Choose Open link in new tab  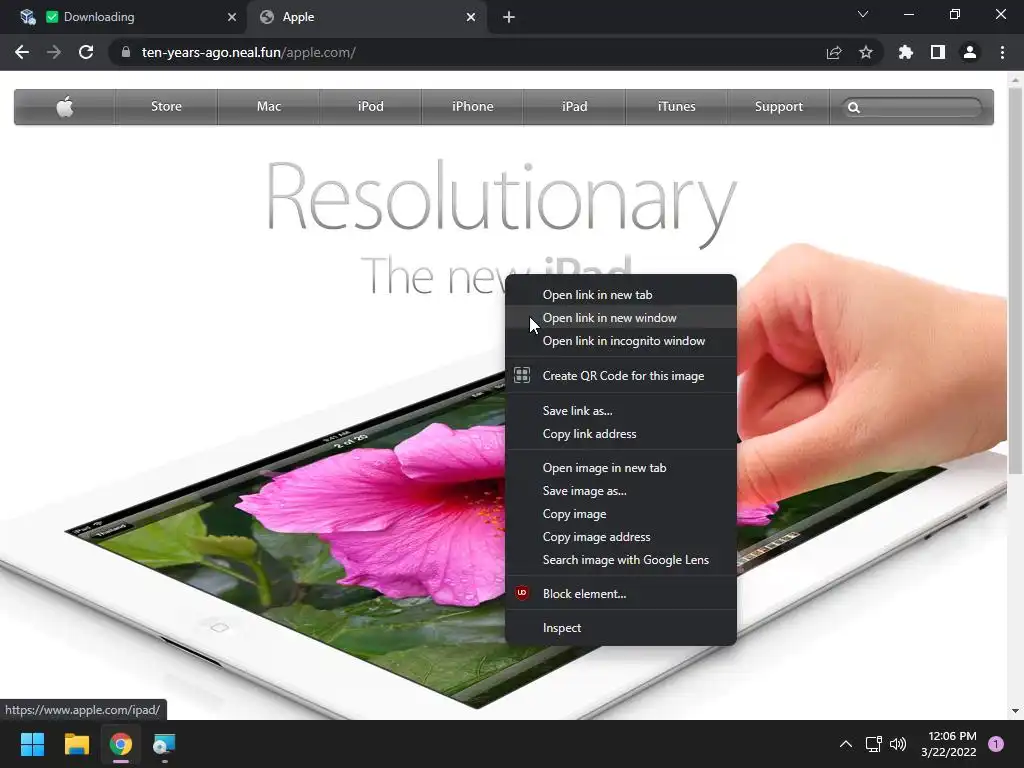(621, 295)
